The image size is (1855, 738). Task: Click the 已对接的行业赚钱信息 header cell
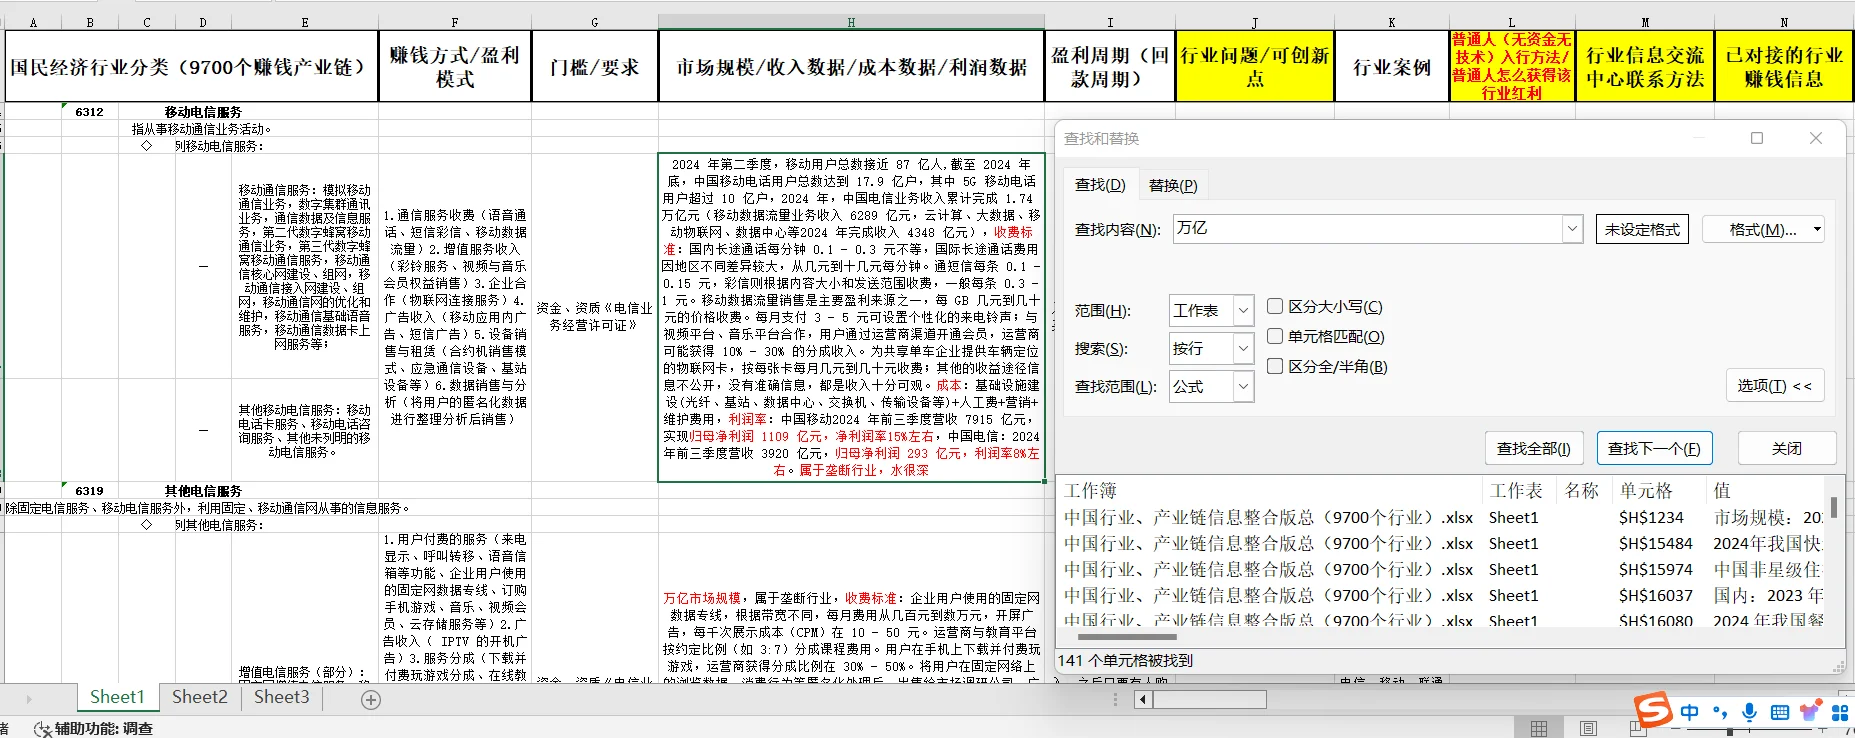point(1784,66)
